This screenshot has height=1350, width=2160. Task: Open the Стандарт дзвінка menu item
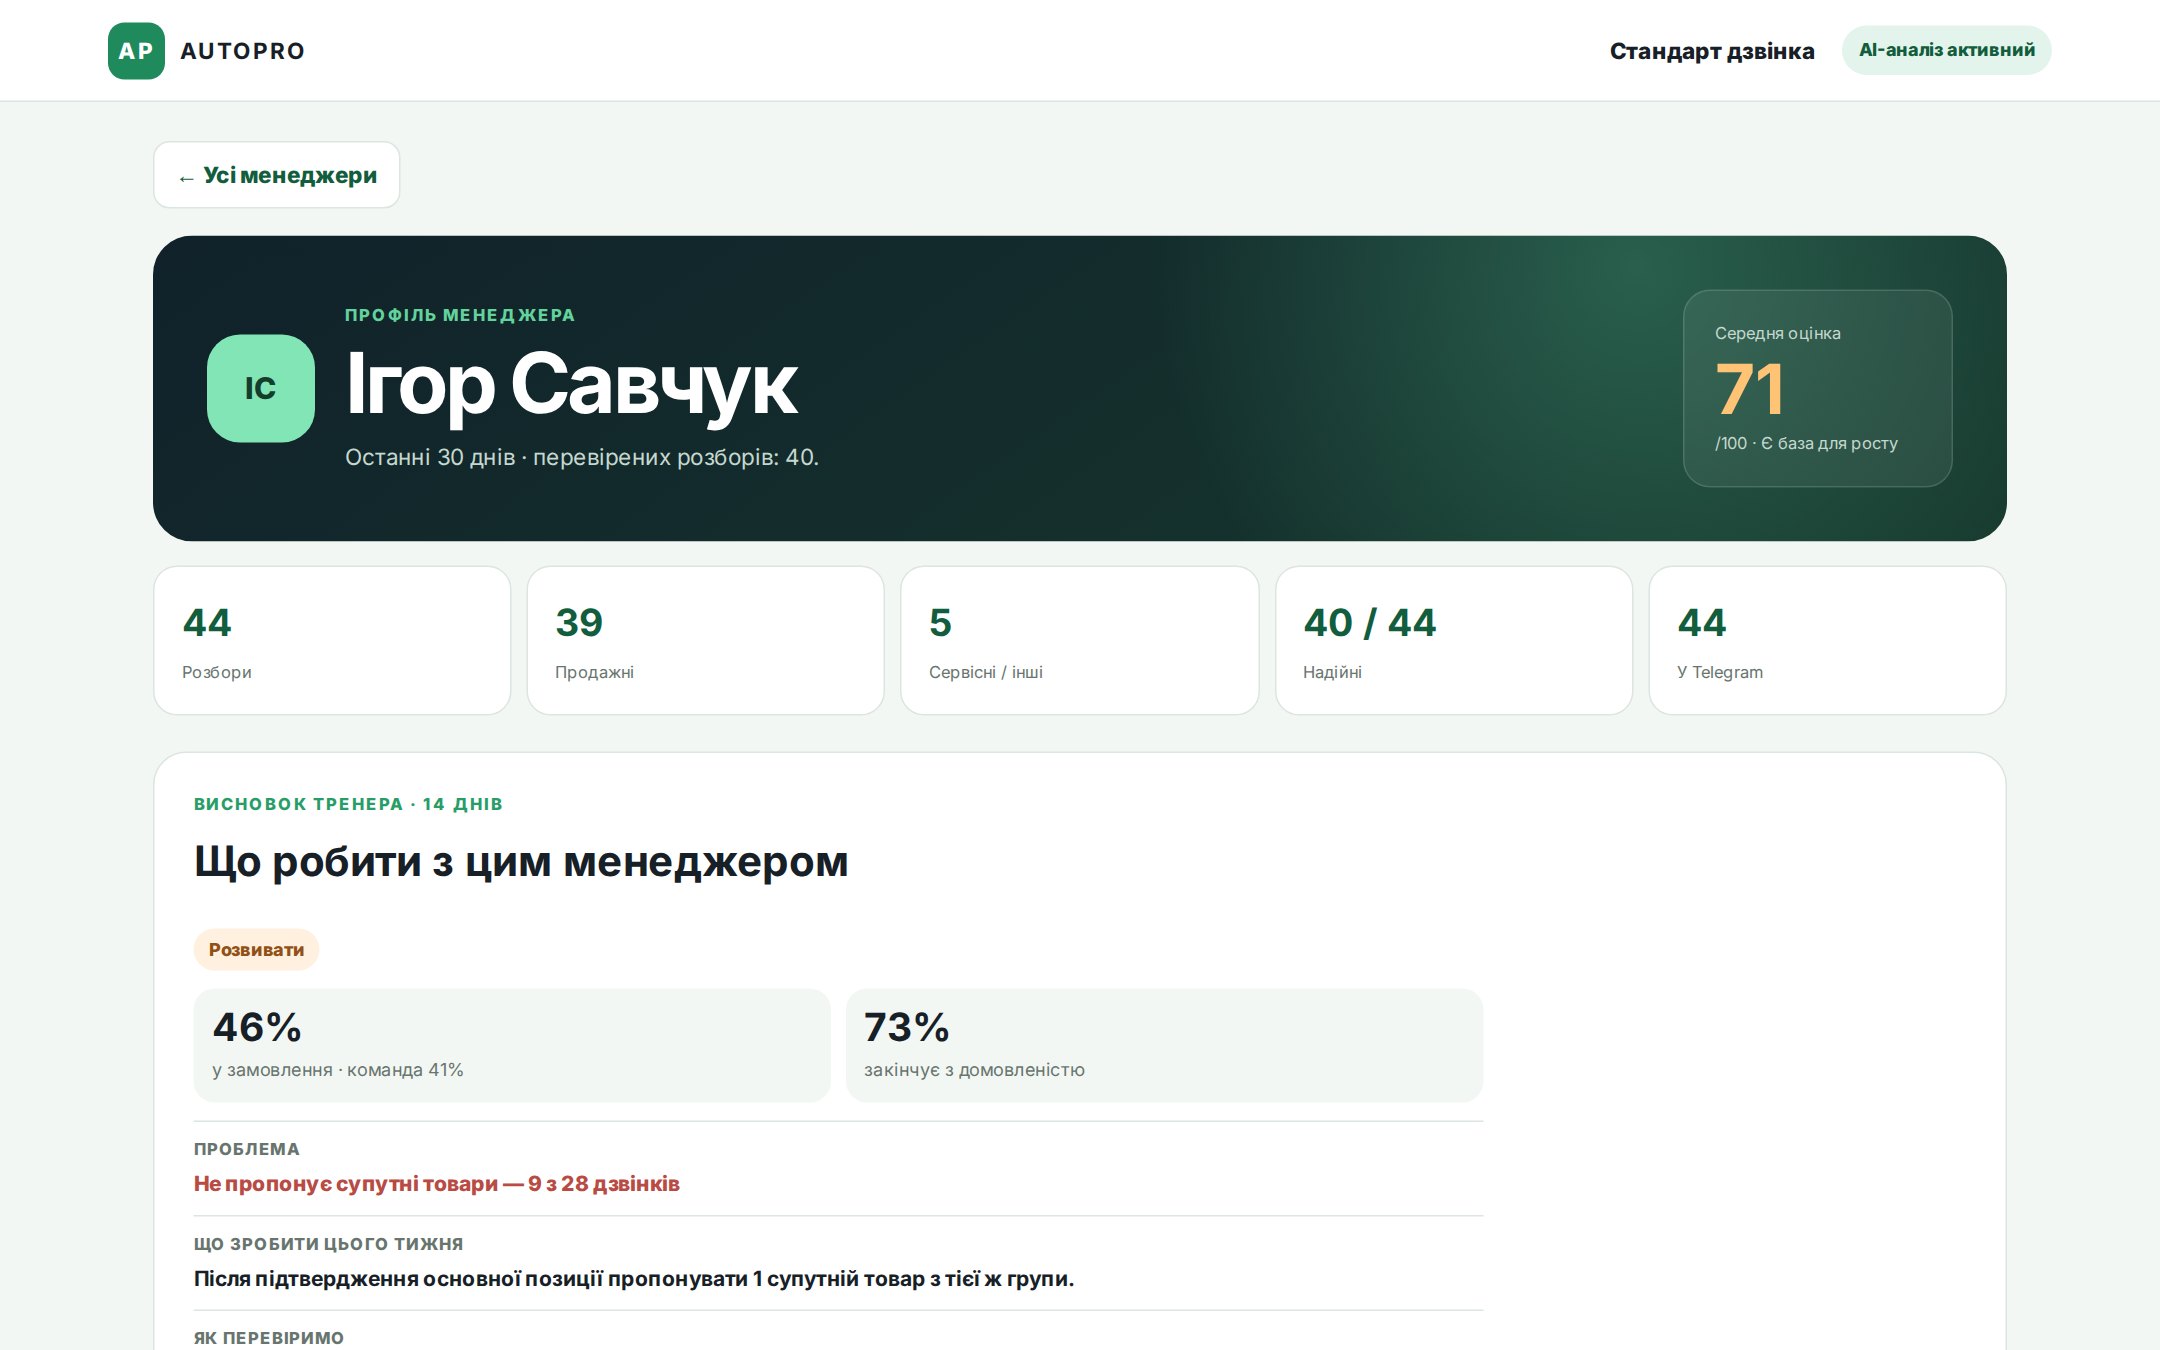[x=1712, y=51]
